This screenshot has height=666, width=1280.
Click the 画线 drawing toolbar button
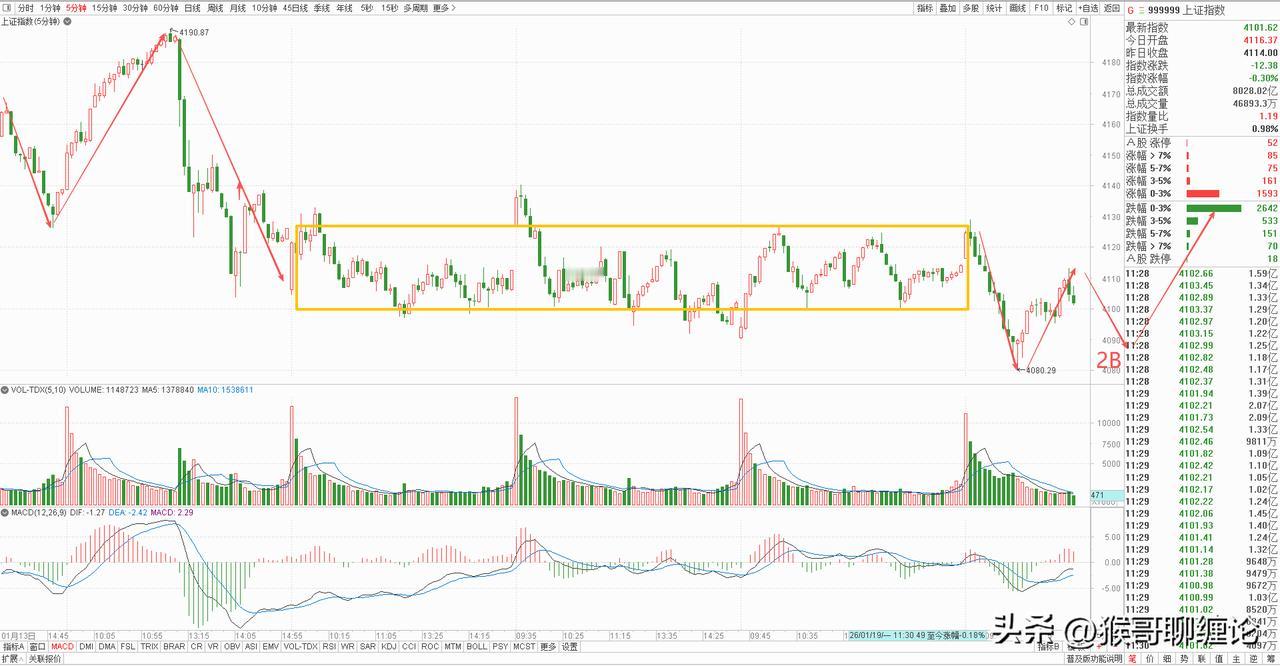pos(1018,8)
